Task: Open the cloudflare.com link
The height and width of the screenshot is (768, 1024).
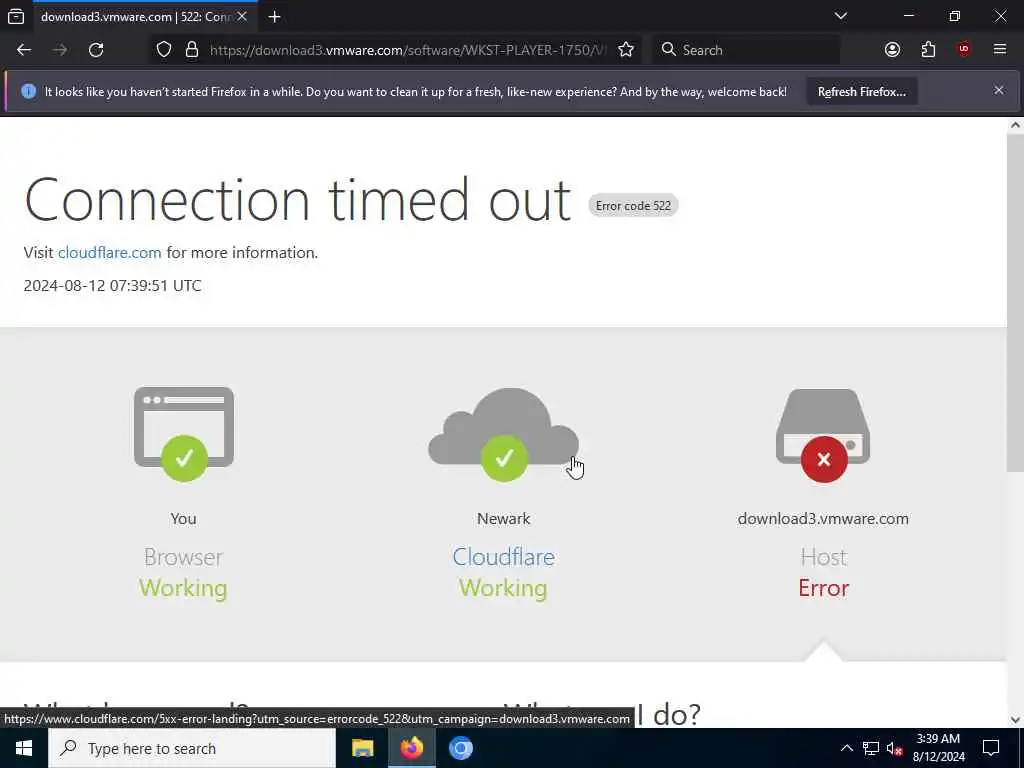Action: click(110, 253)
